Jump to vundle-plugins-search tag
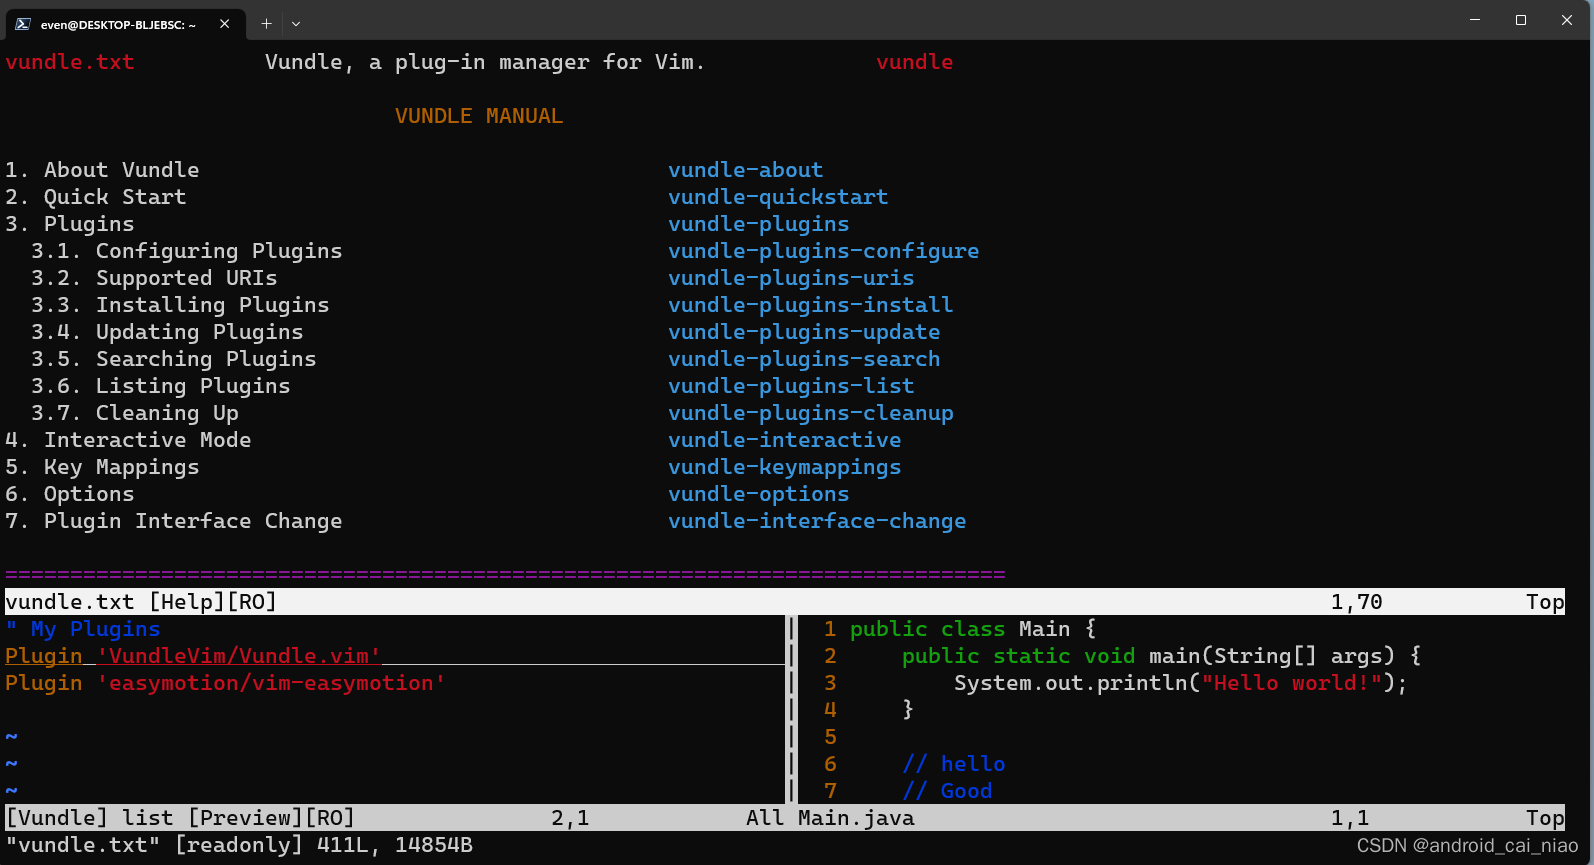 click(x=804, y=359)
